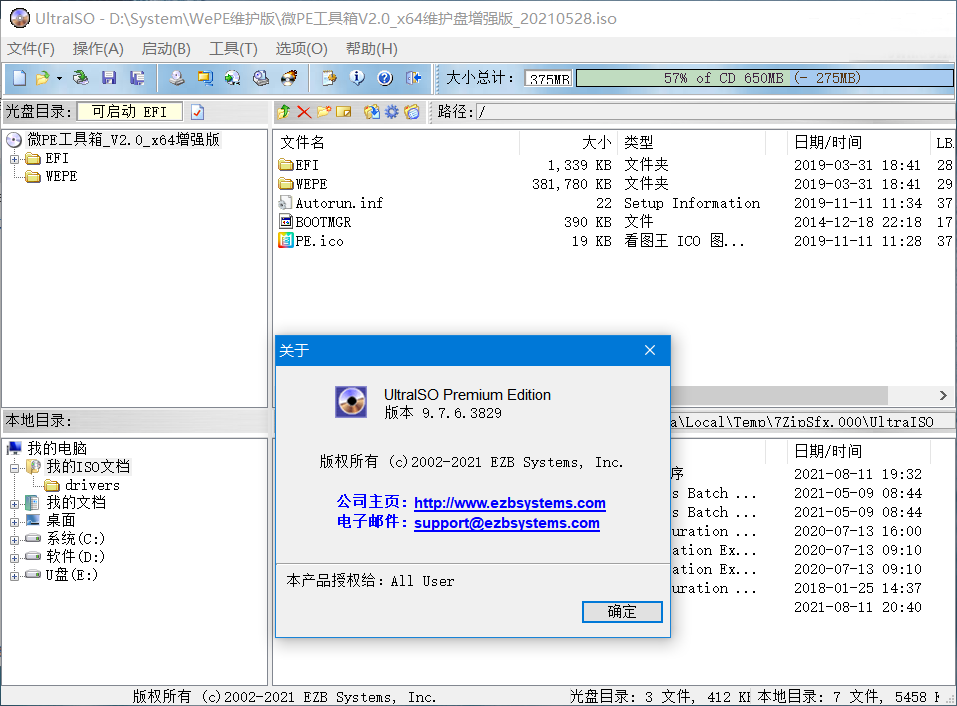Image resolution: width=957 pixels, height=706 pixels.
Task: Click the Save floppy disk icon
Action: click(109, 78)
